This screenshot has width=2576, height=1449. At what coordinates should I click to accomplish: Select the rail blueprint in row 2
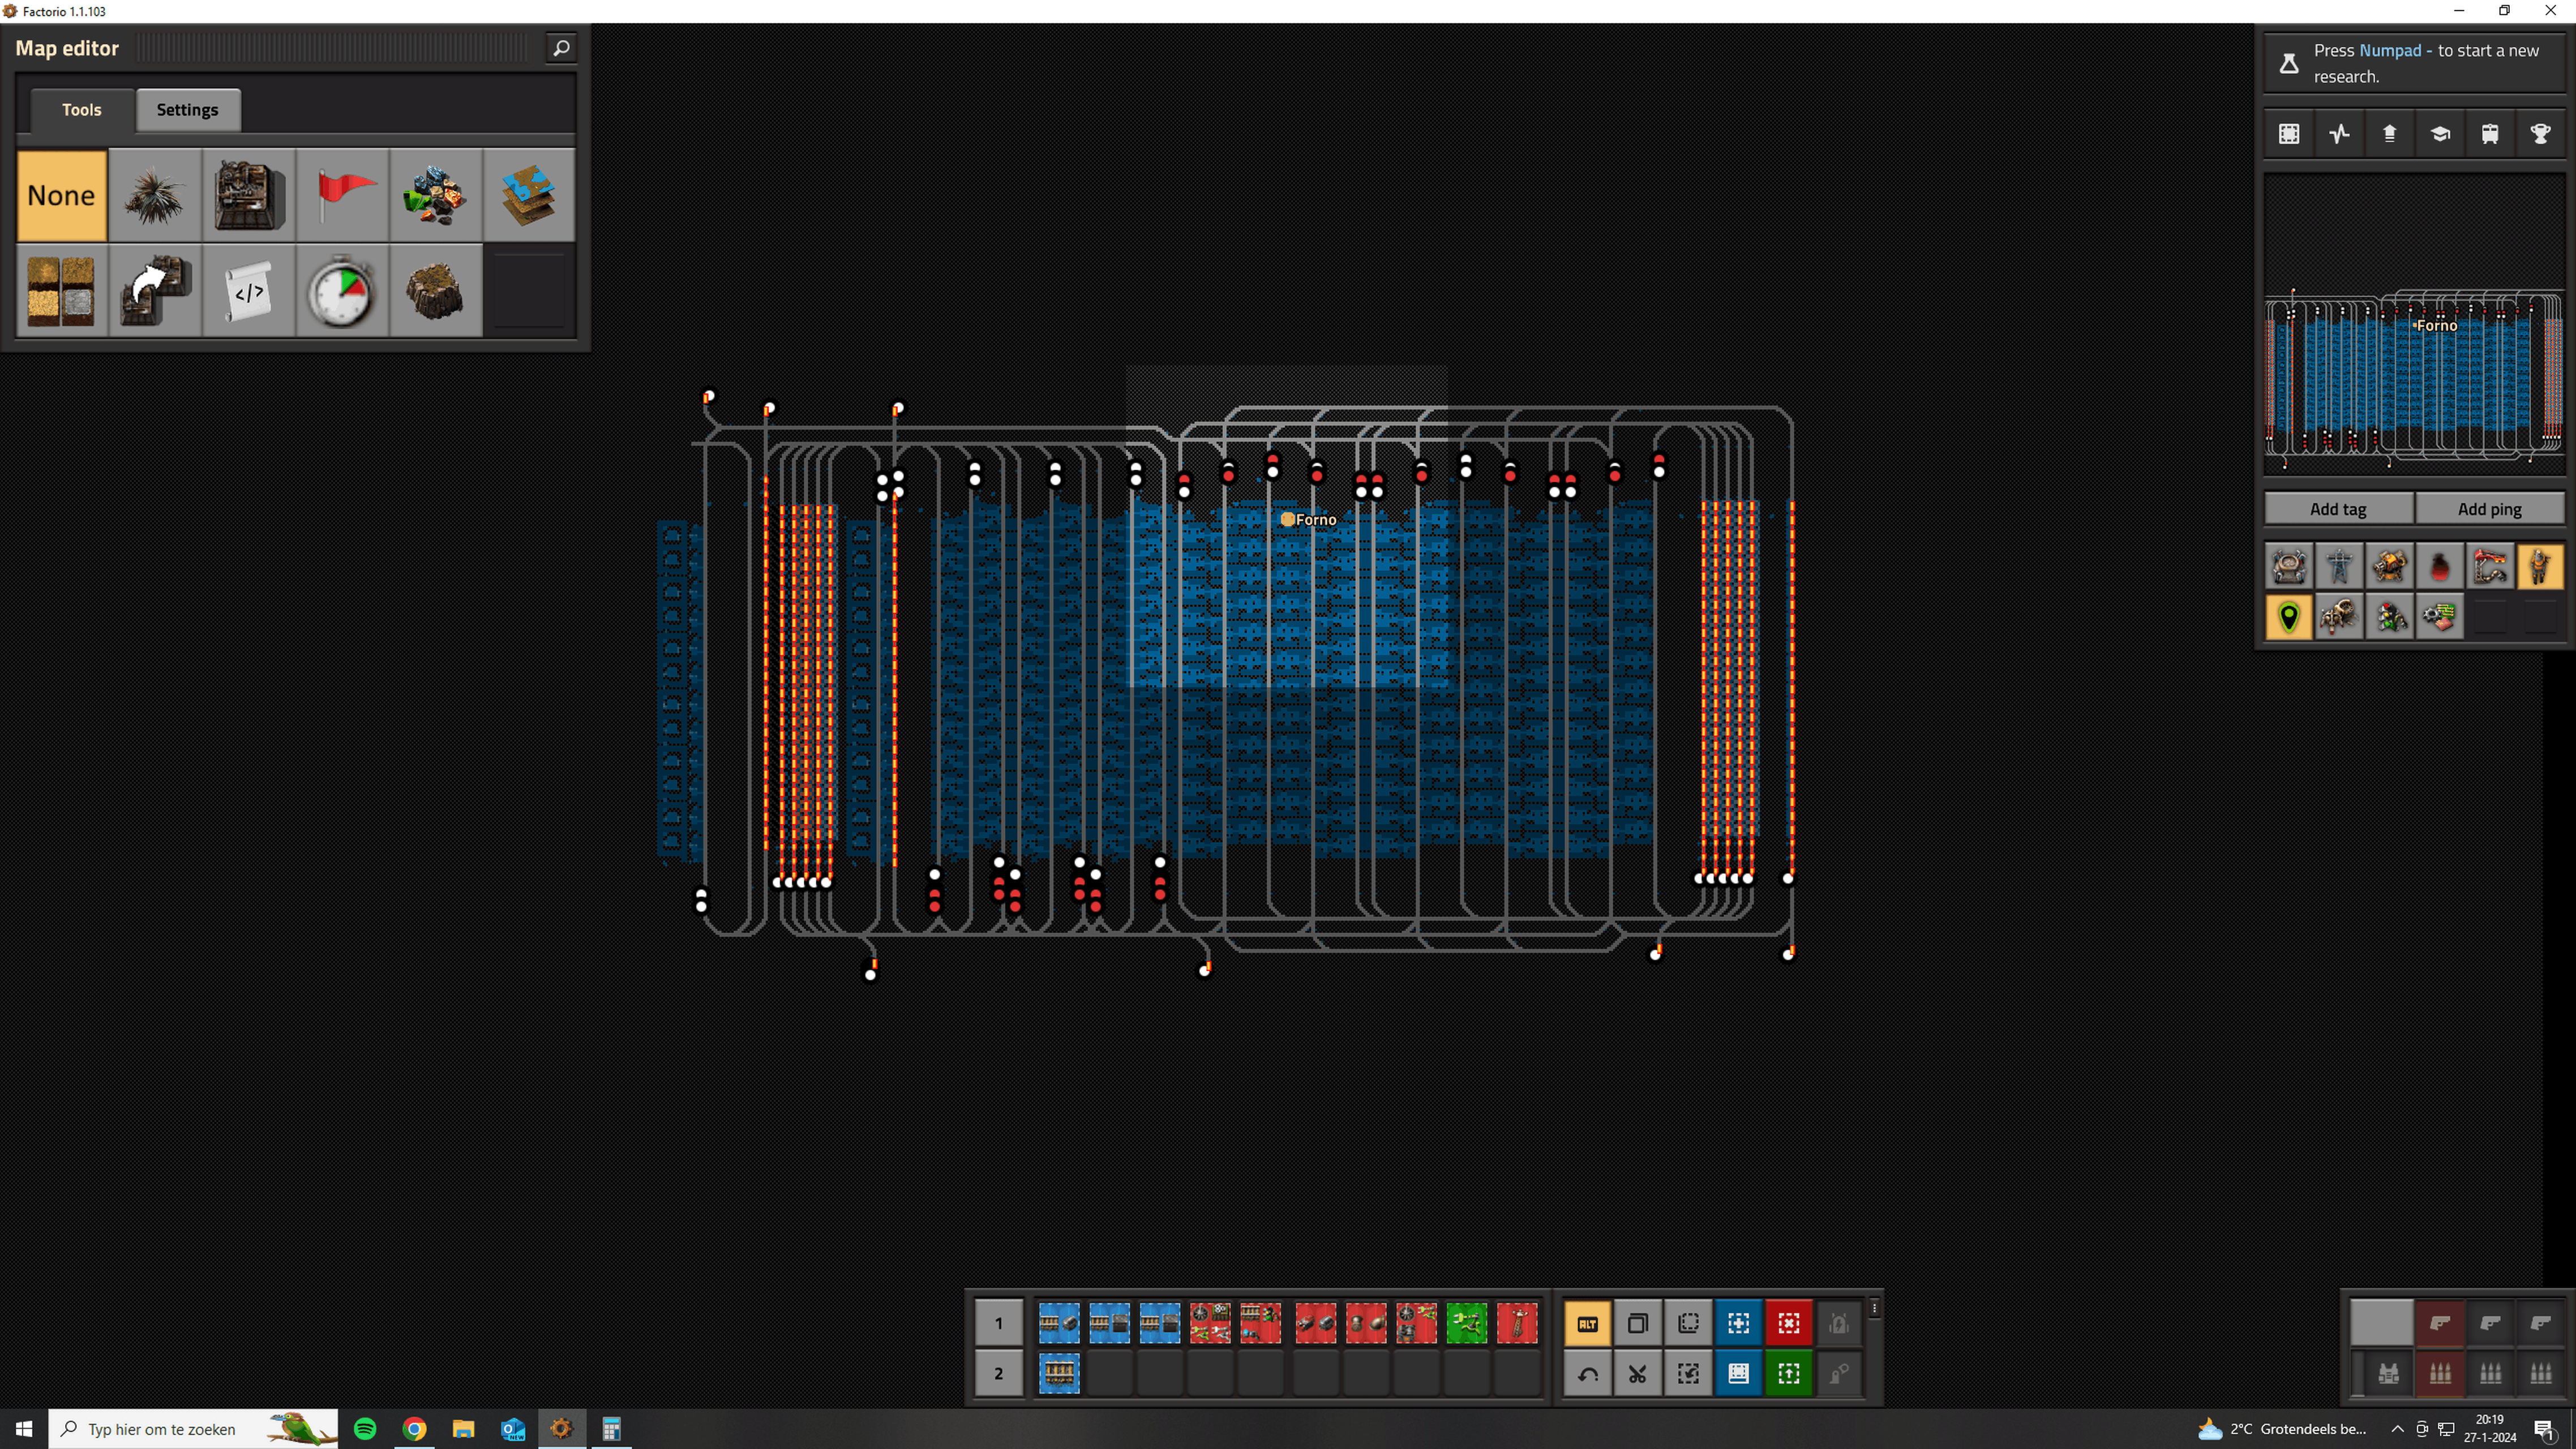tap(1059, 1373)
